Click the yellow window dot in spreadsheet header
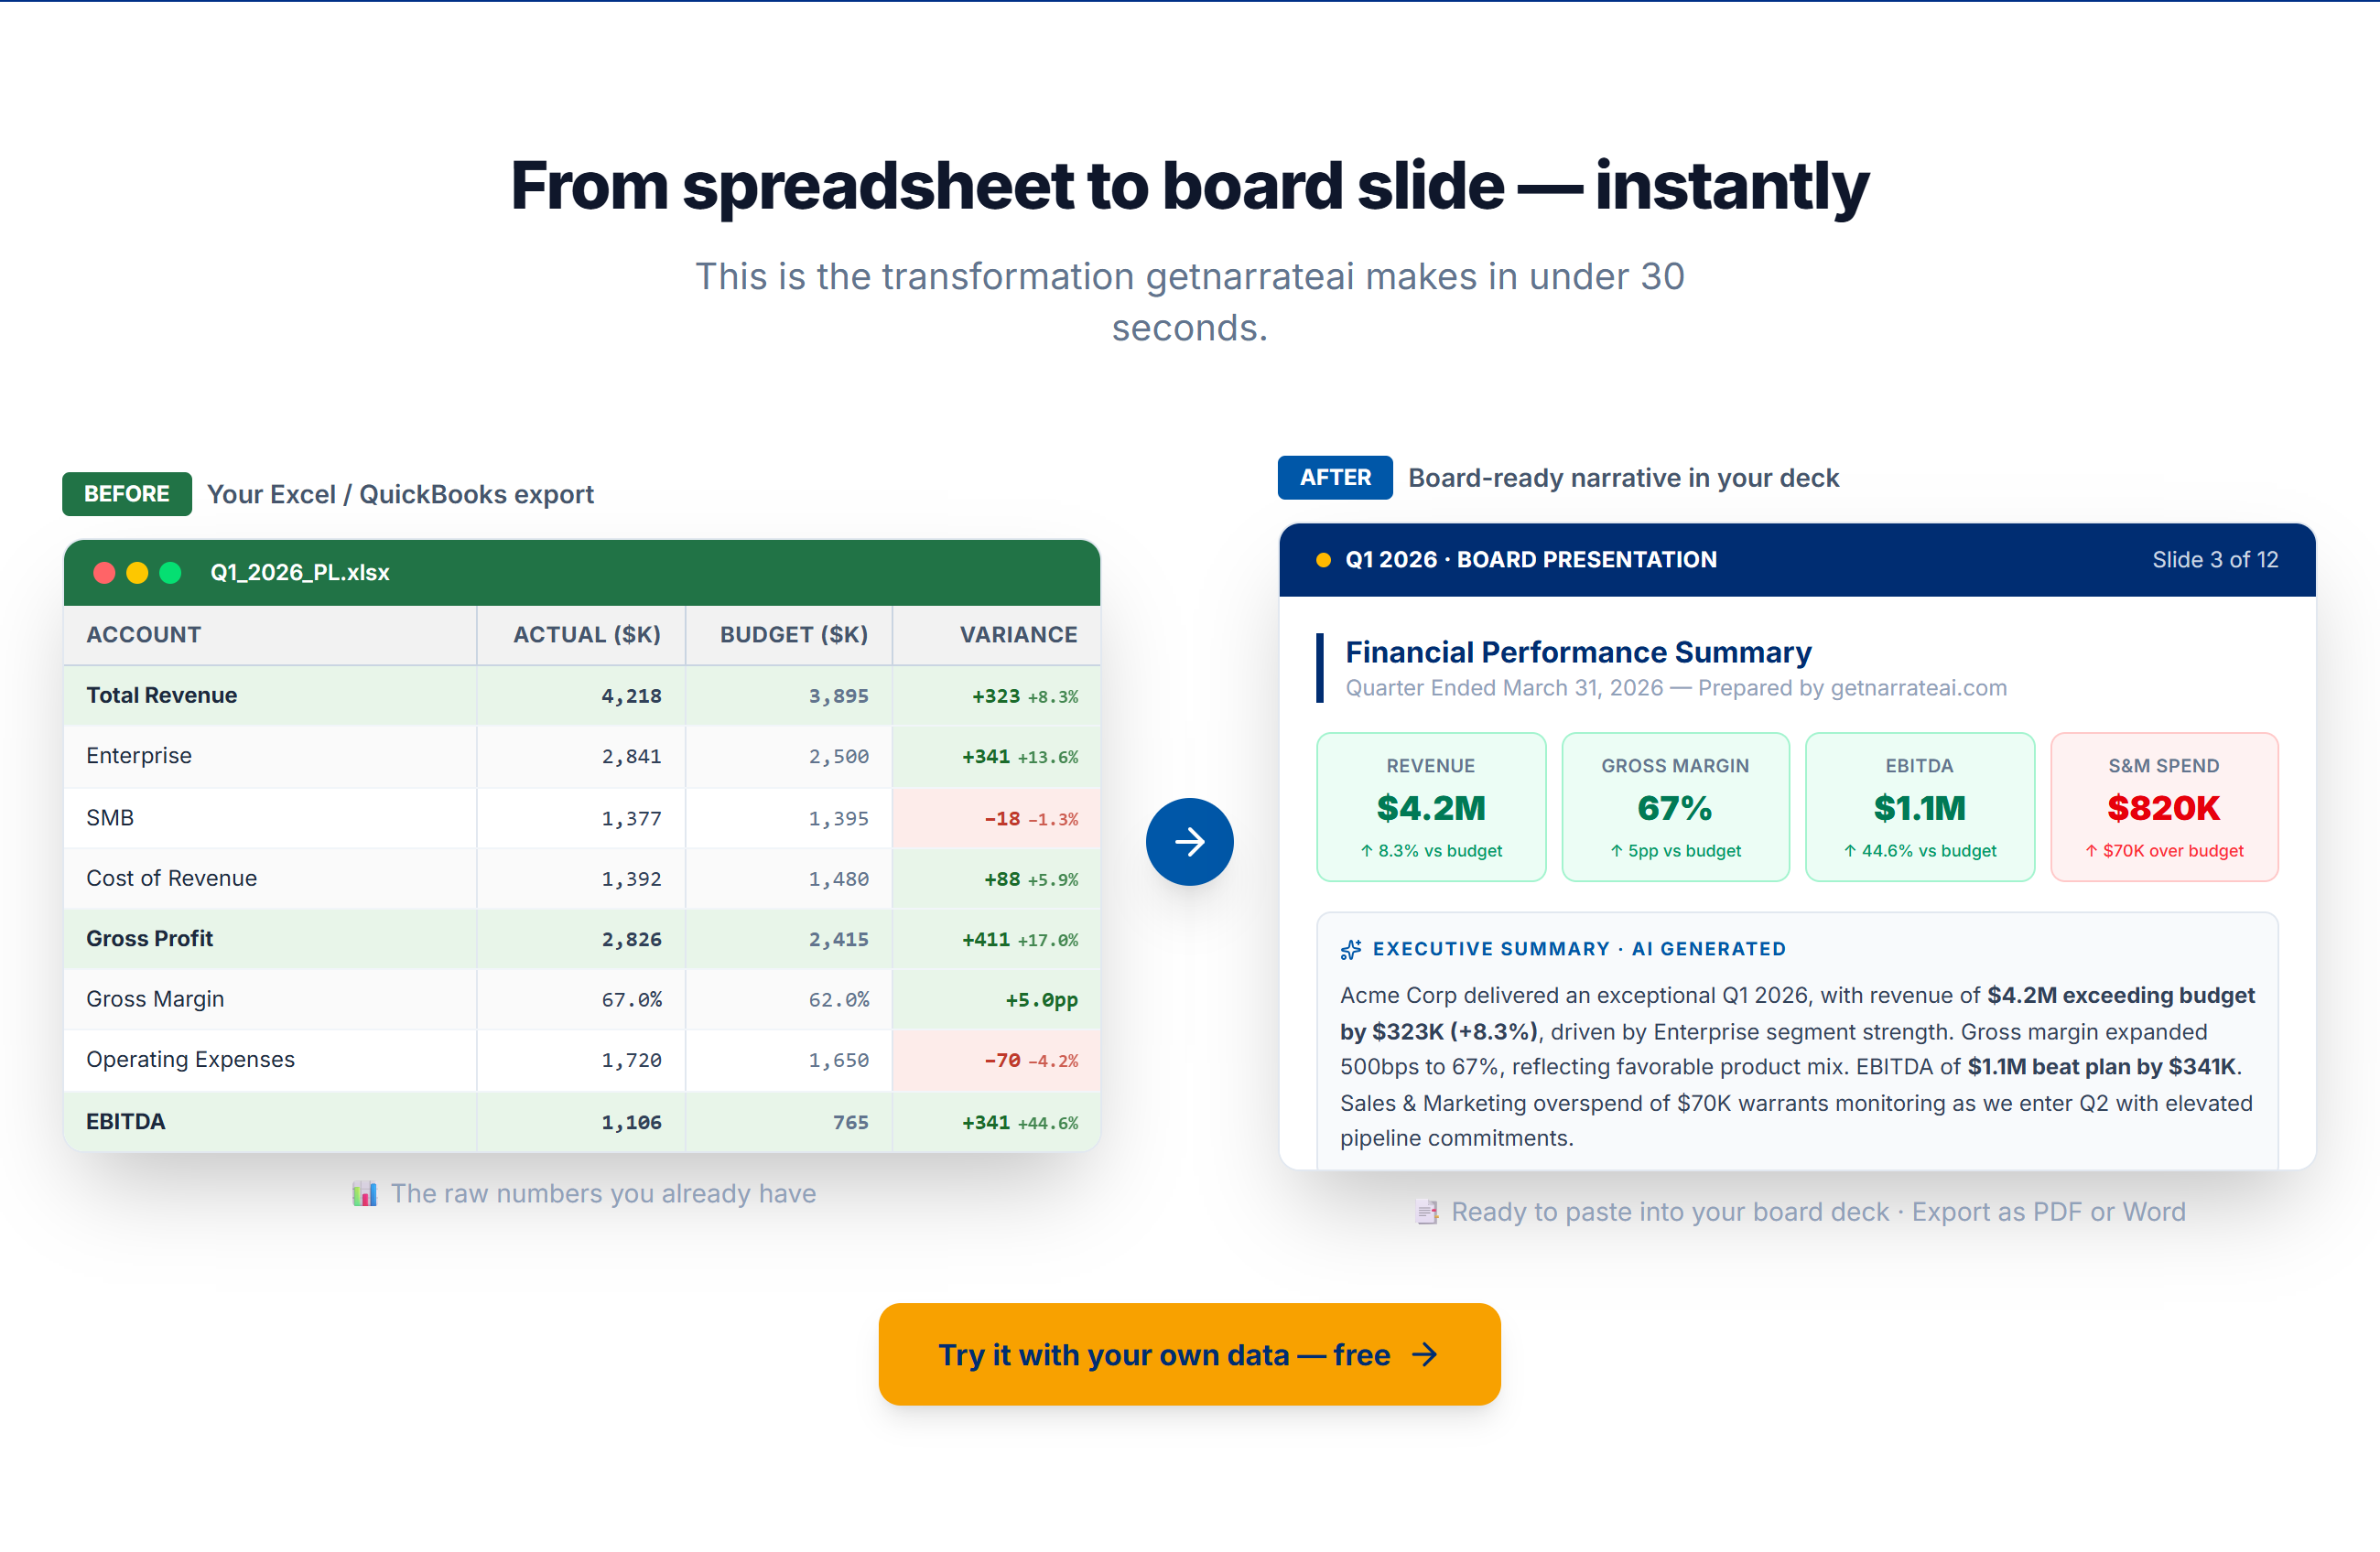Viewport: 2380px width, 1552px height. pyautogui.click(x=137, y=572)
